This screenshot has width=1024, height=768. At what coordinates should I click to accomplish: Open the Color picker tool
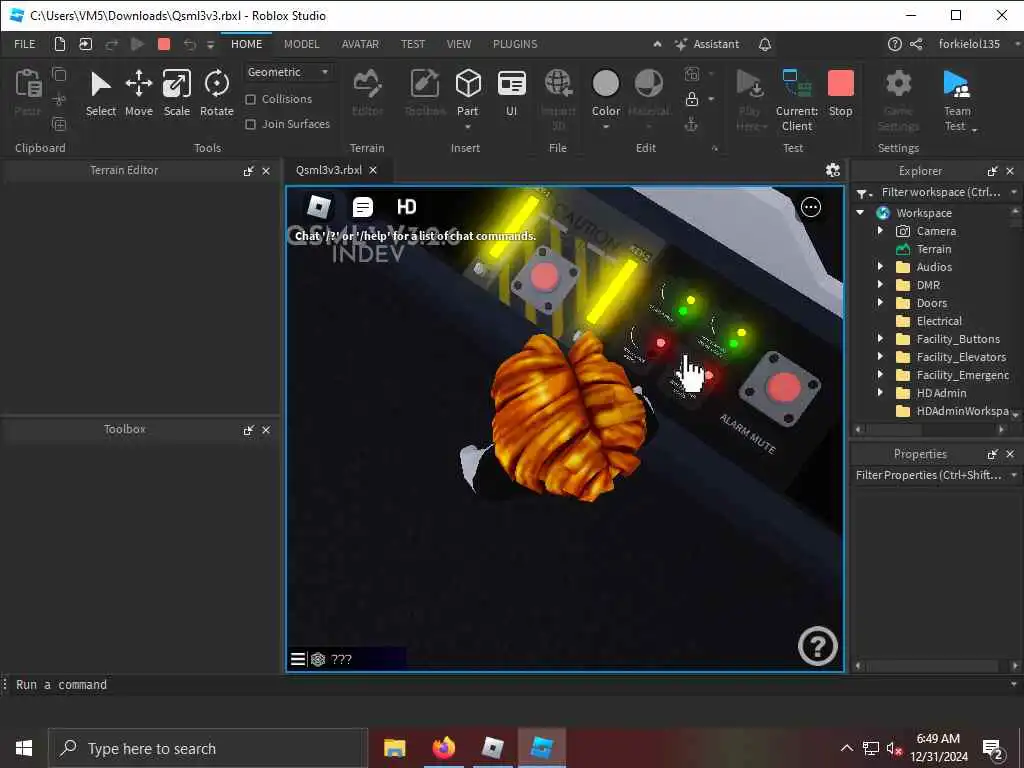click(605, 95)
